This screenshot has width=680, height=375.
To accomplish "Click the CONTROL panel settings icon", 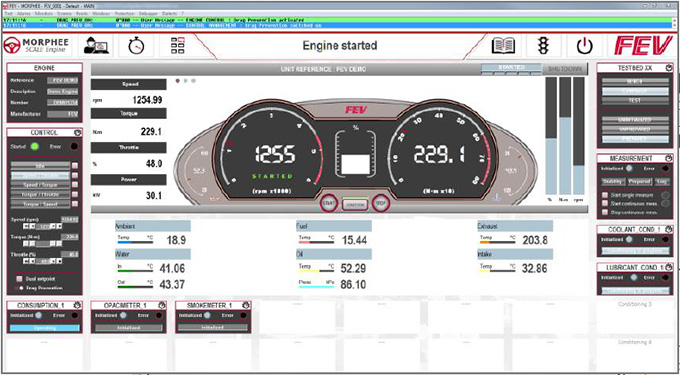I will (77, 132).
